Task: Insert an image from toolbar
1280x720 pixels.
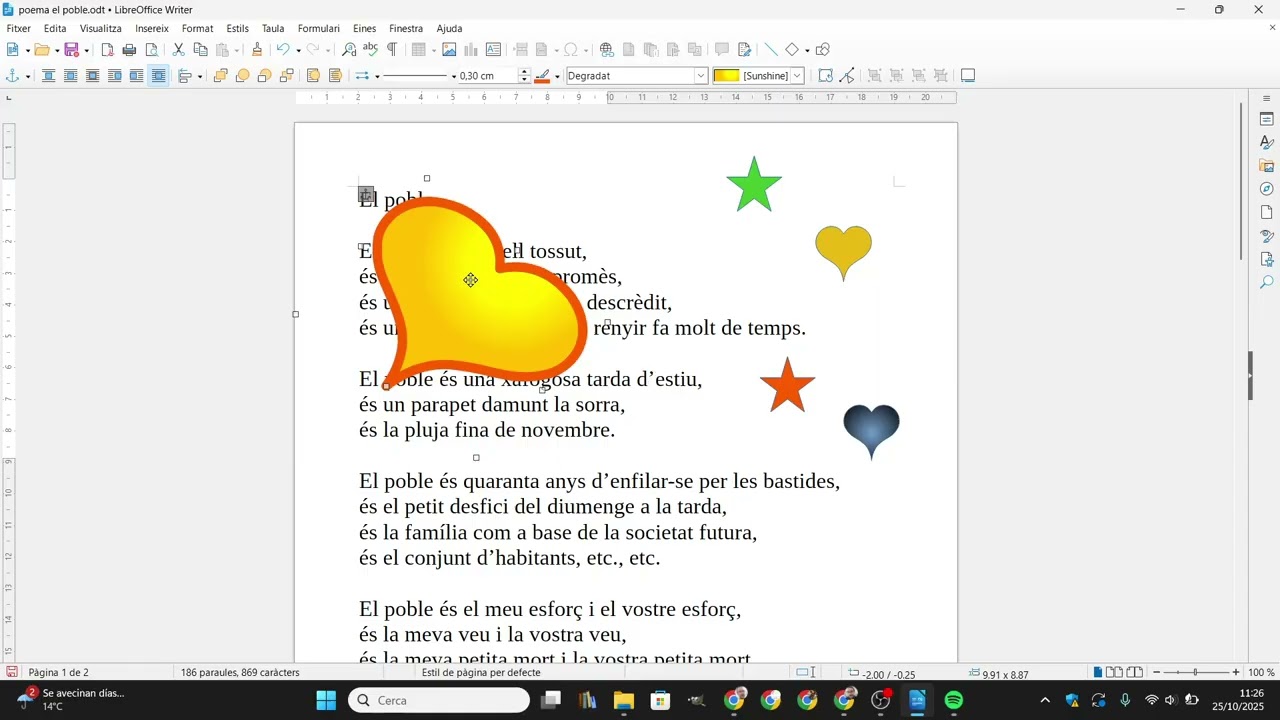Action: [449, 50]
